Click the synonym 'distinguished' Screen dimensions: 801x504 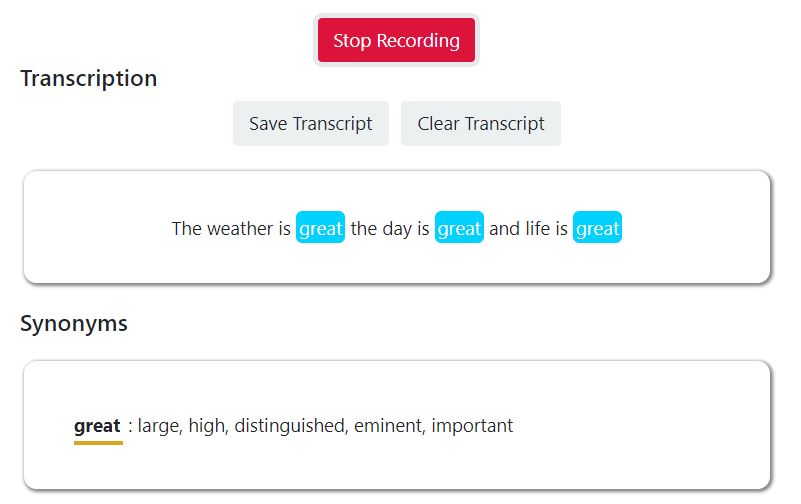(289, 426)
